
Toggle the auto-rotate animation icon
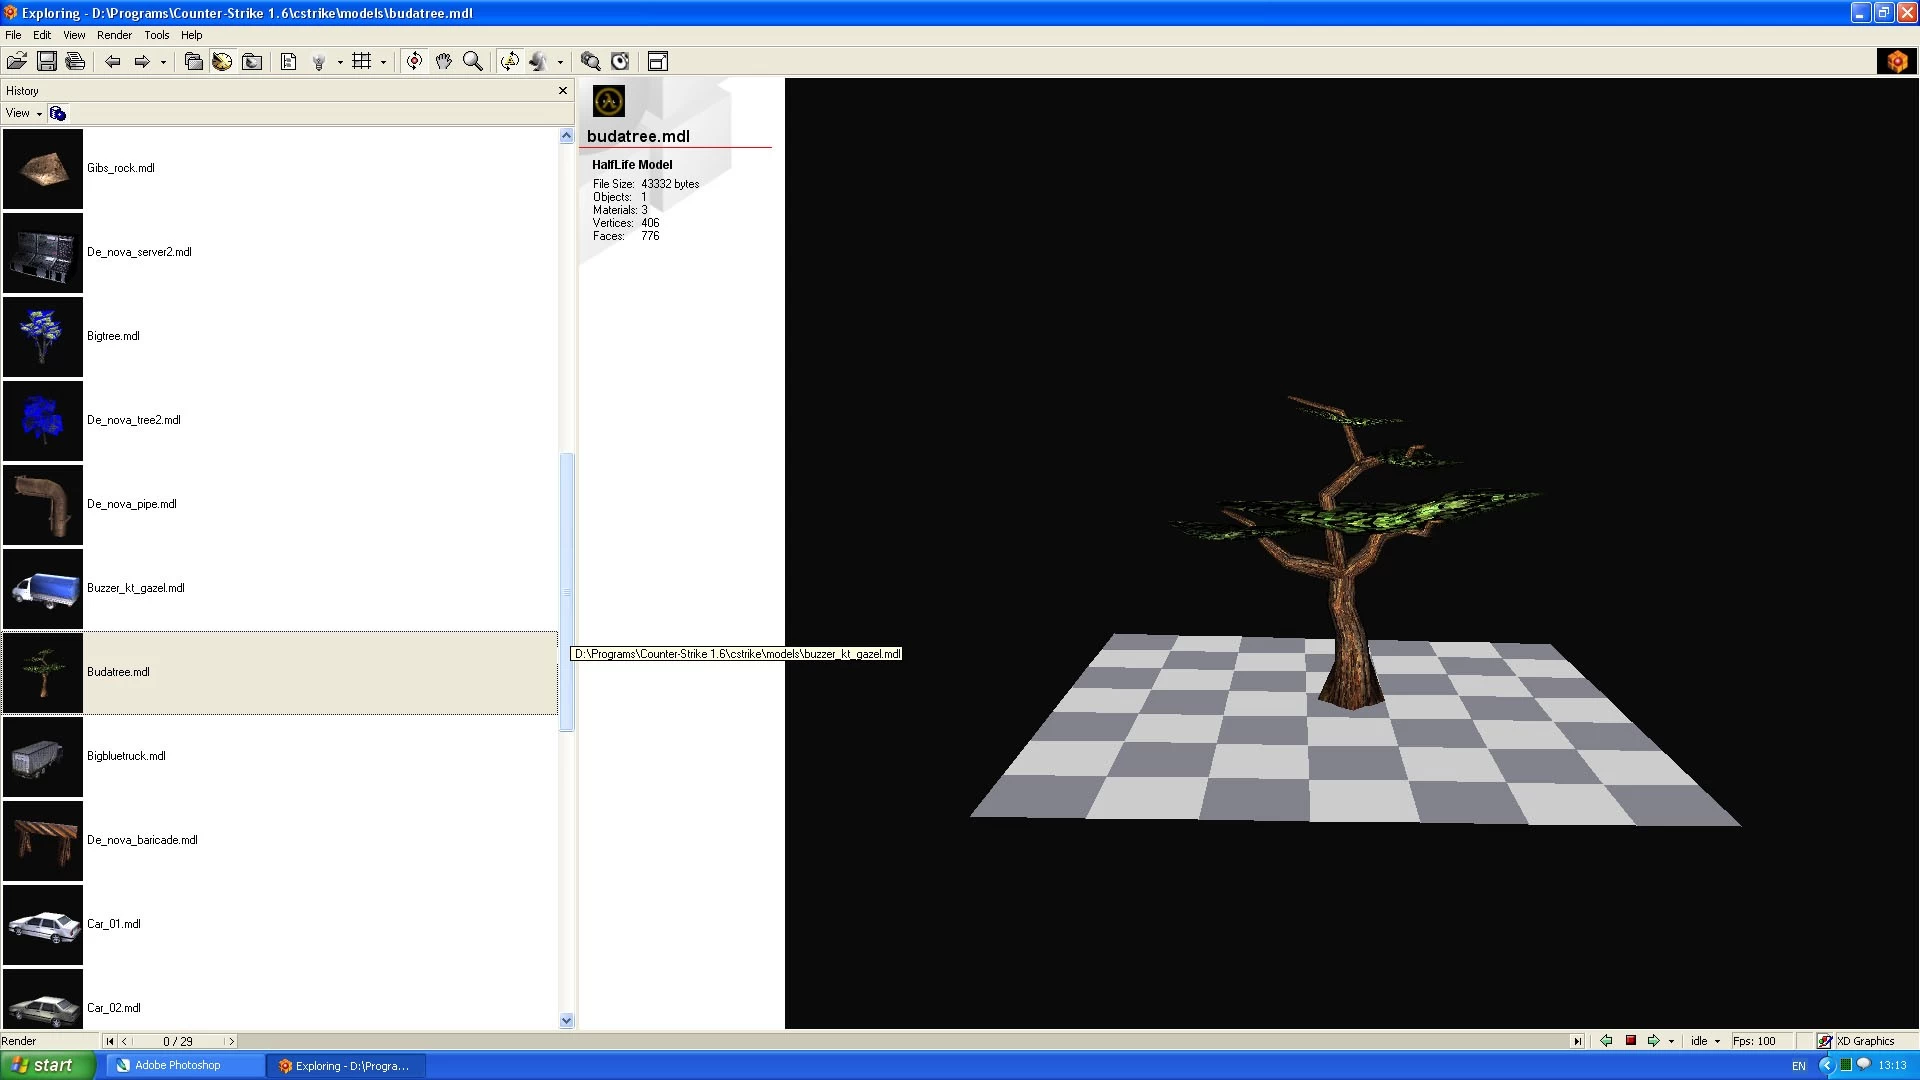point(510,62)
